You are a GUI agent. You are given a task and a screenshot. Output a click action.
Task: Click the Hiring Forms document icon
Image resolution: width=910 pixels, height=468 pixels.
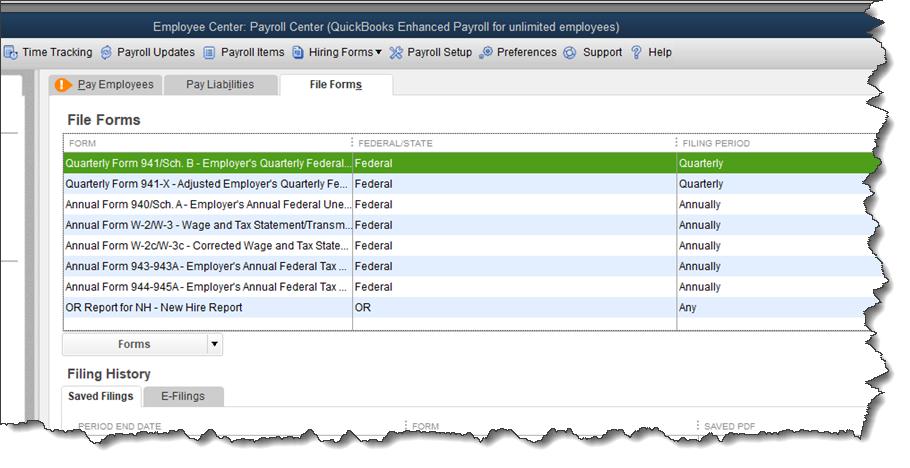[x=298, y=52]
